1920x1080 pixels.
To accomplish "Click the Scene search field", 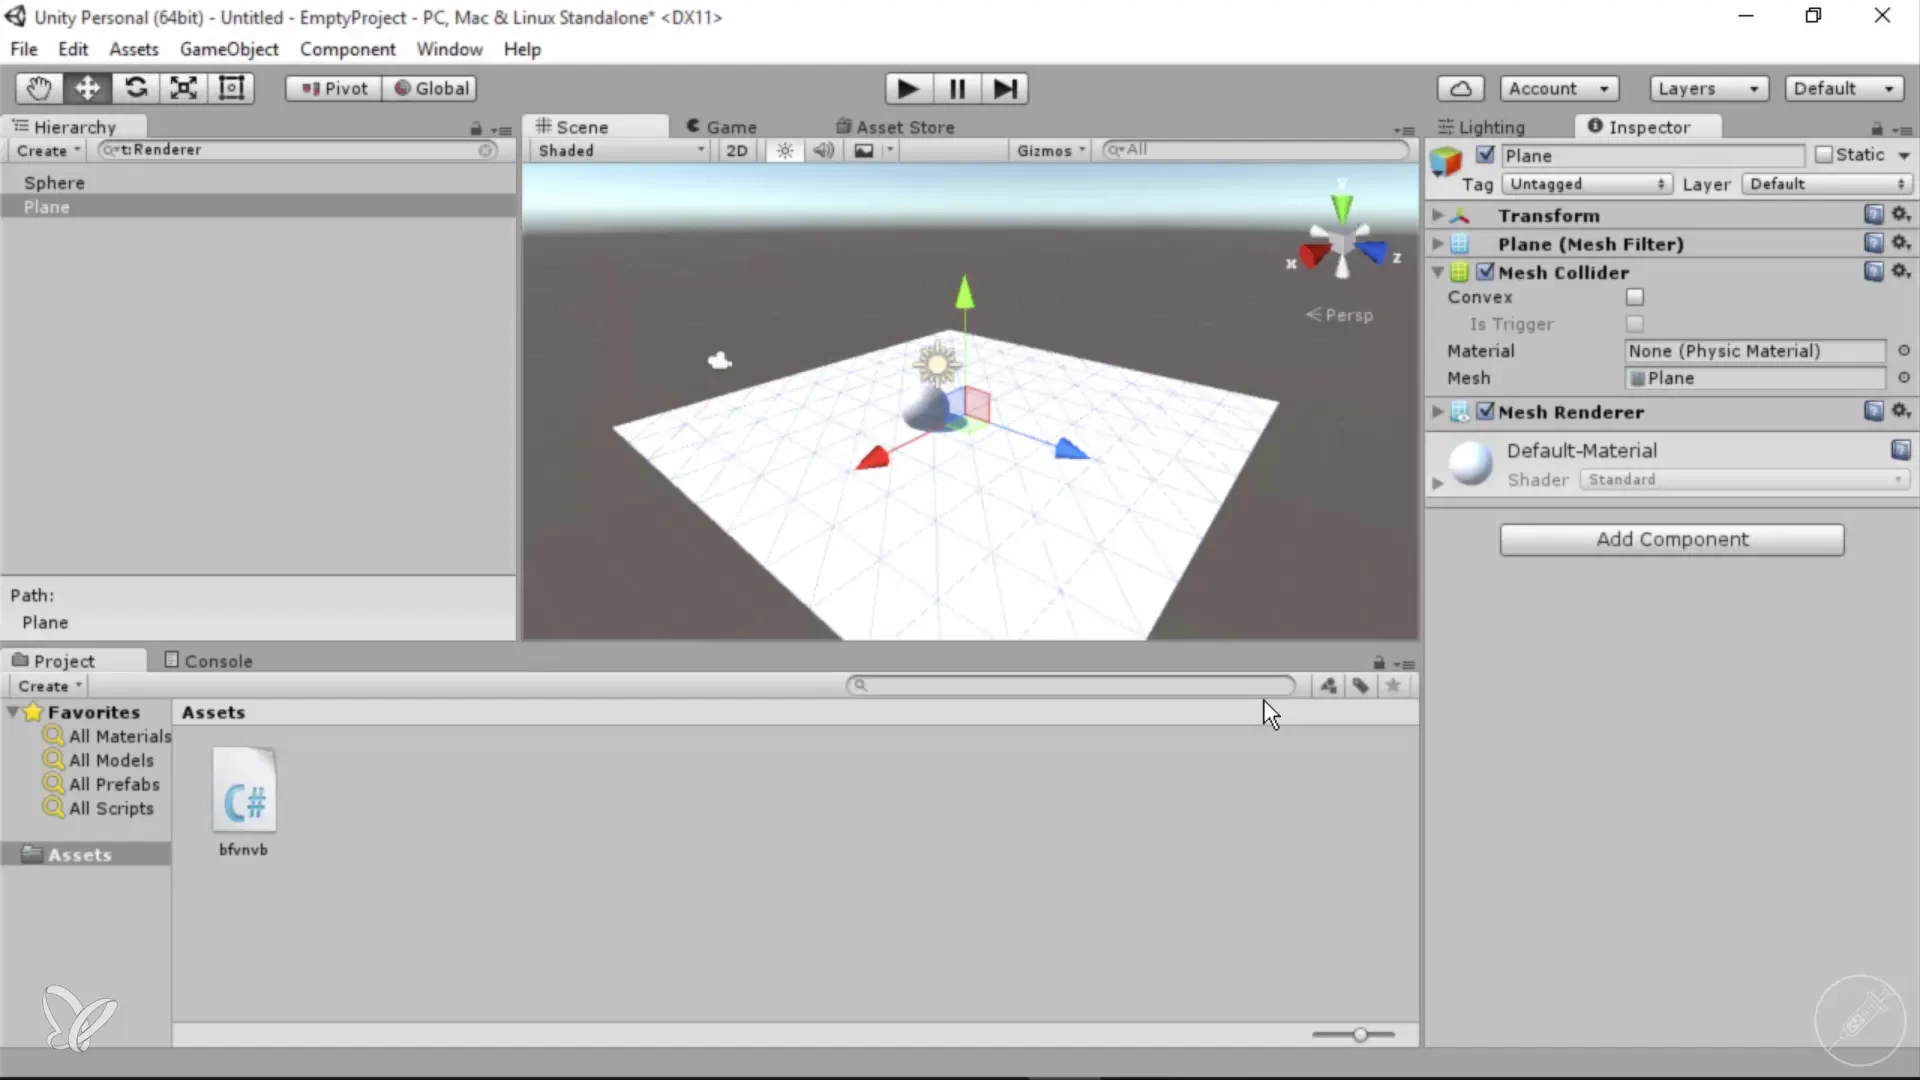I will point(1255,150).
